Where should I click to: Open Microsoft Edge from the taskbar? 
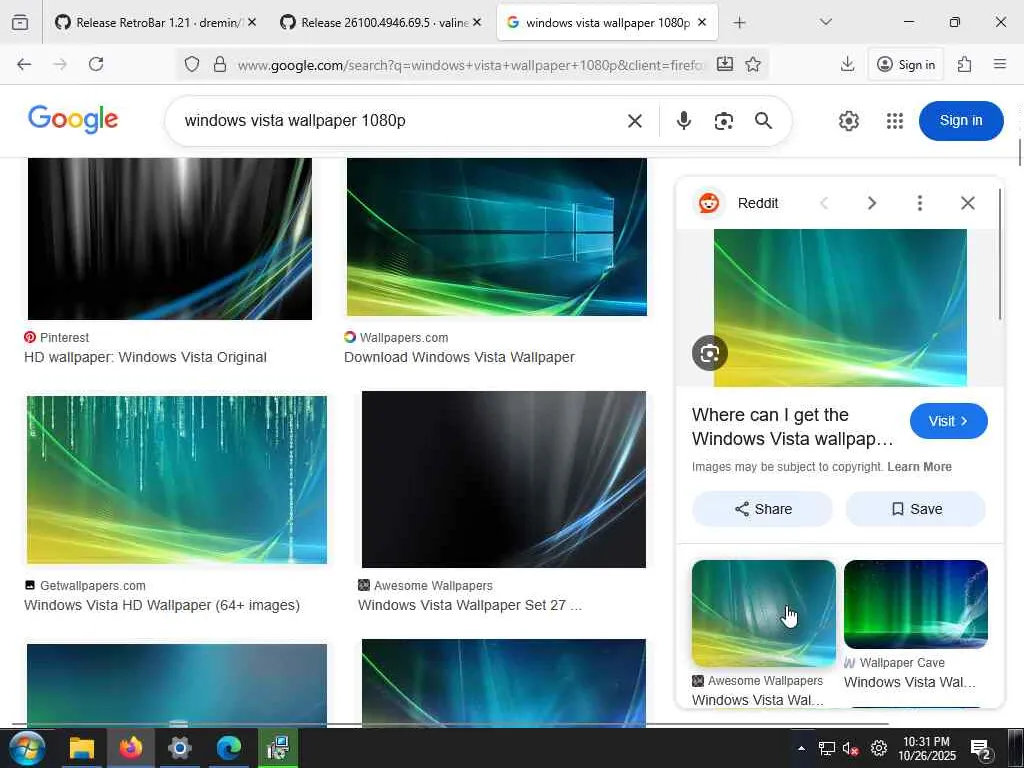(x=229, y=748)
